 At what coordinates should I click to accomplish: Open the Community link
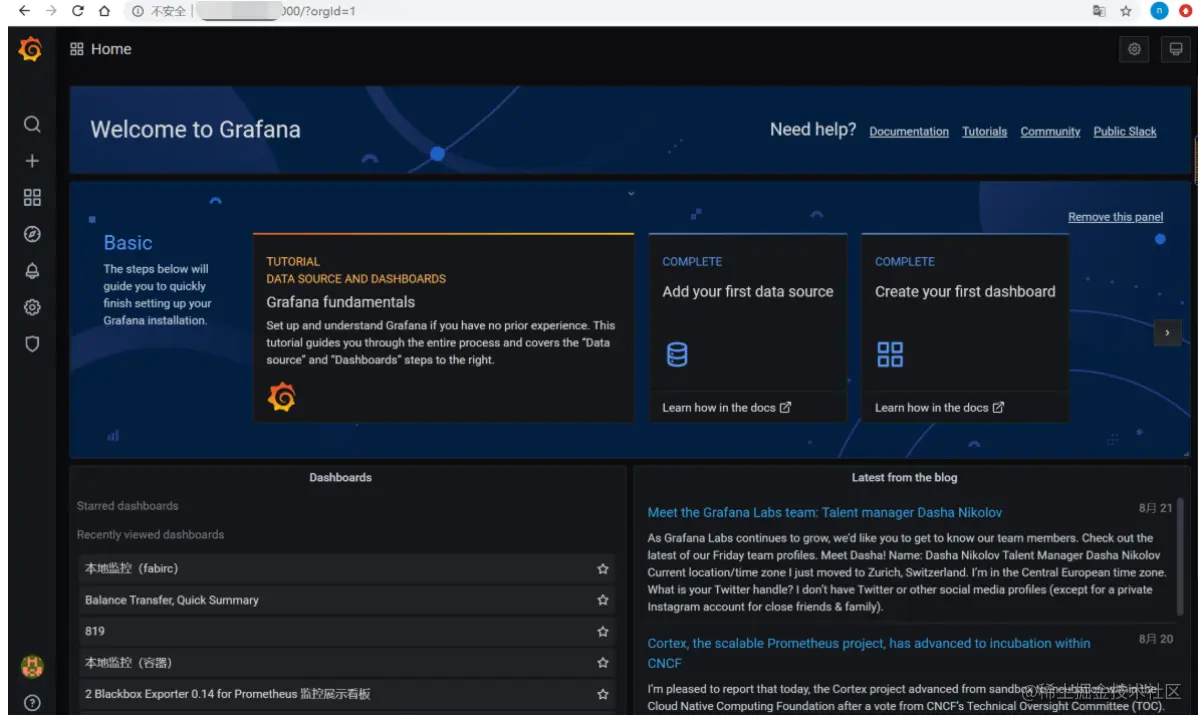coord(1050,132)
